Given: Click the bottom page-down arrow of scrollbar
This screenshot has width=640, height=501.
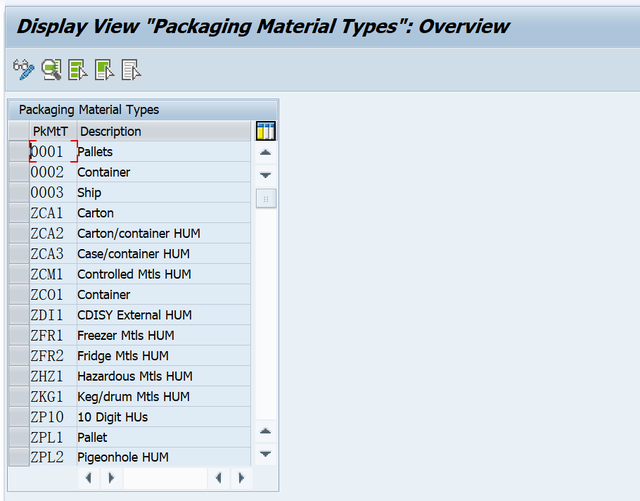Looking at the screenshot, I should (x=266, y=454).
